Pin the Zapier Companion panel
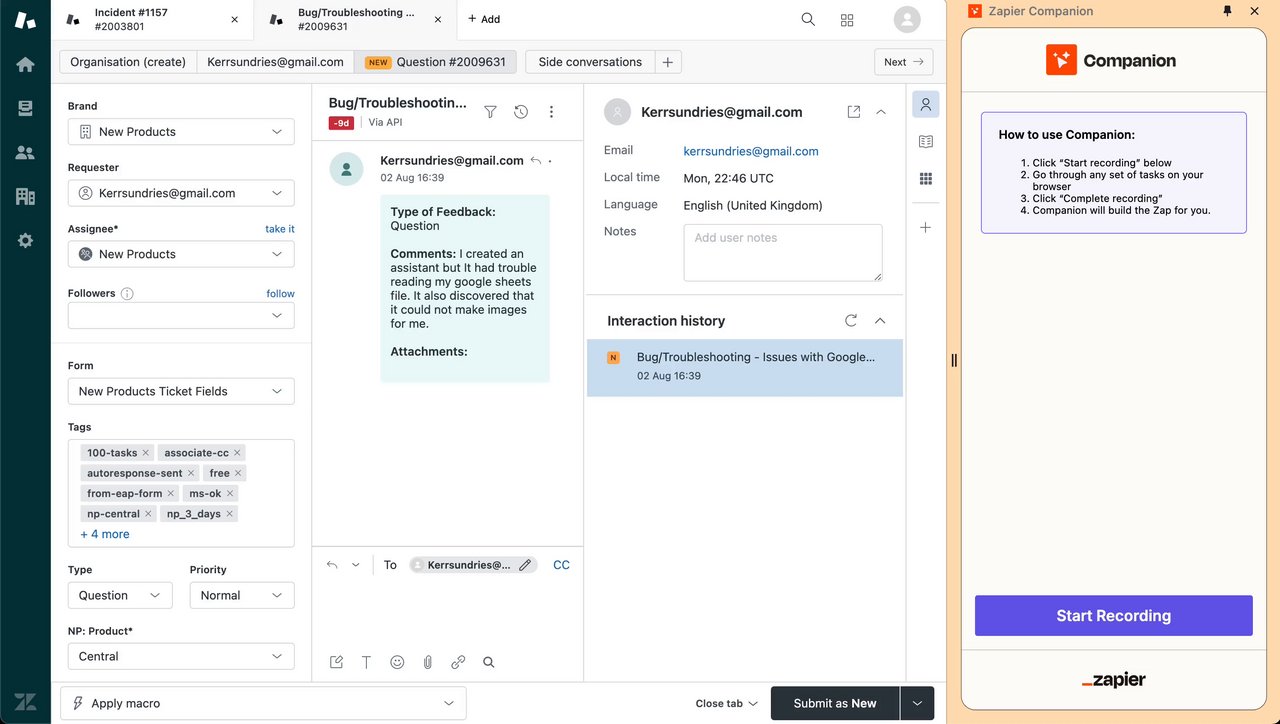 (x=1228, y=11)
